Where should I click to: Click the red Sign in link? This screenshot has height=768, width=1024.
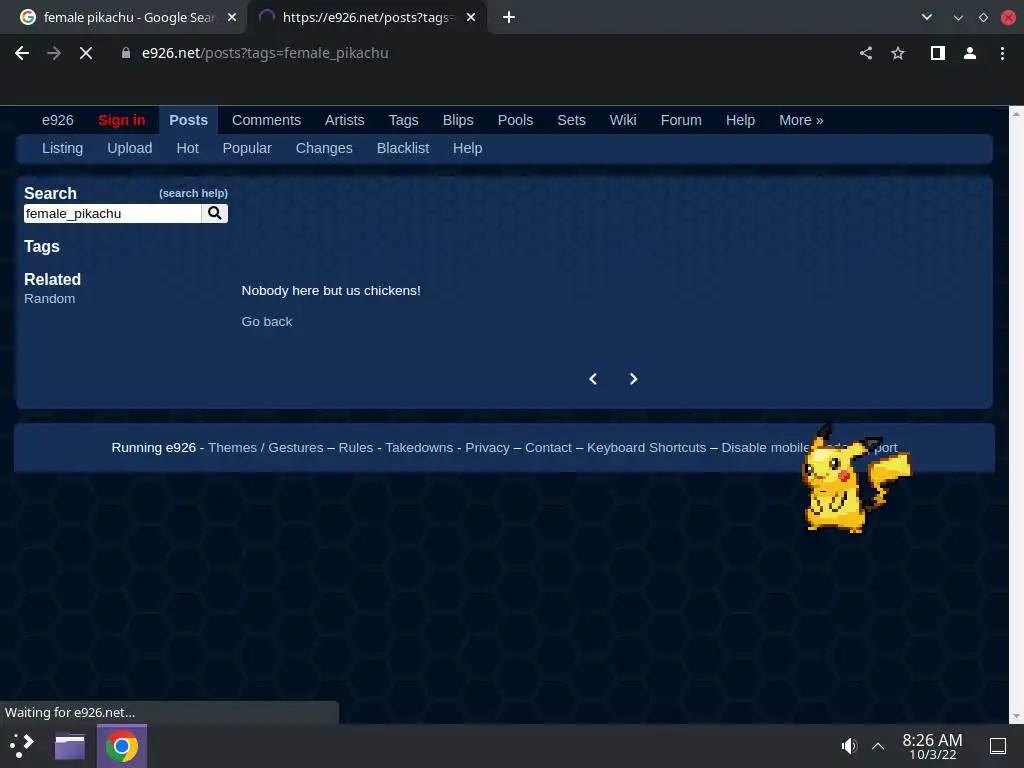[121, 120]
